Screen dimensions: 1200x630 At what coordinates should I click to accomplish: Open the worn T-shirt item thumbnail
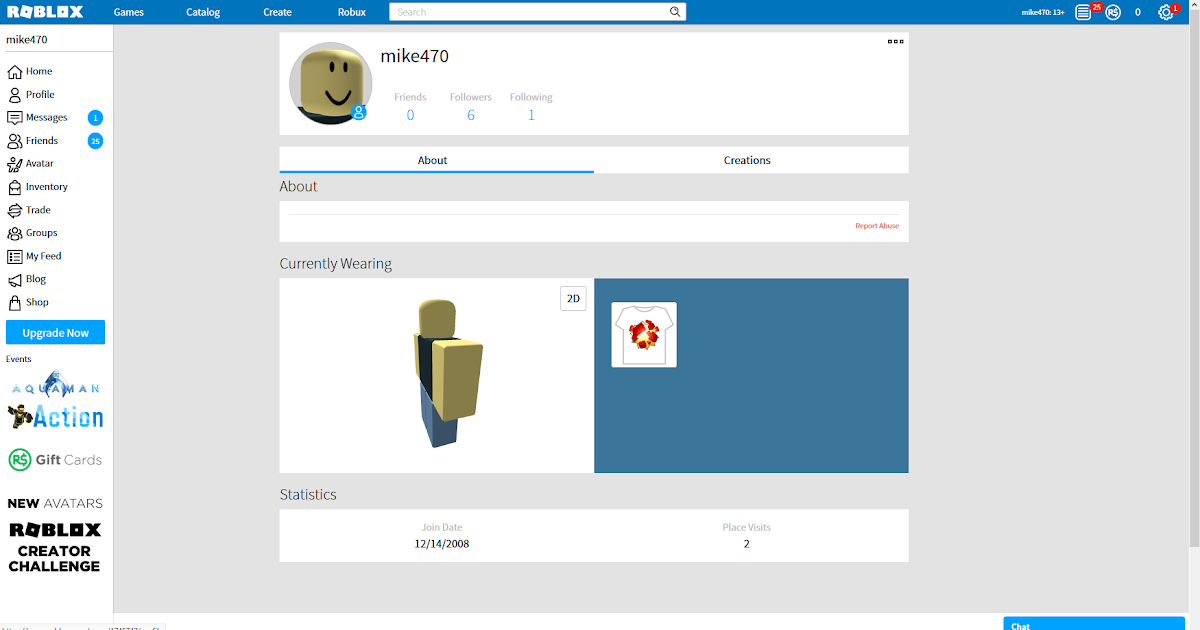click(644, 335)
